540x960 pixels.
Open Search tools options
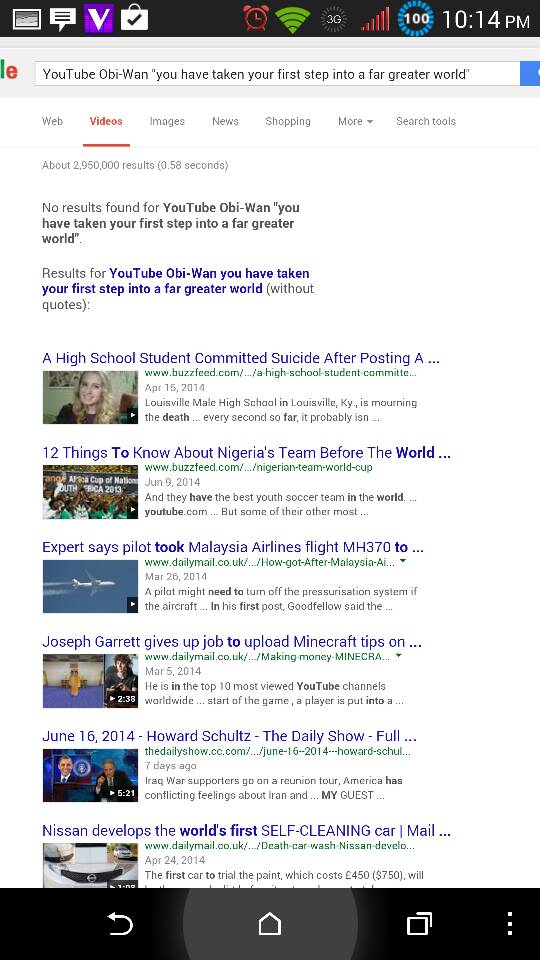(426, 121)
